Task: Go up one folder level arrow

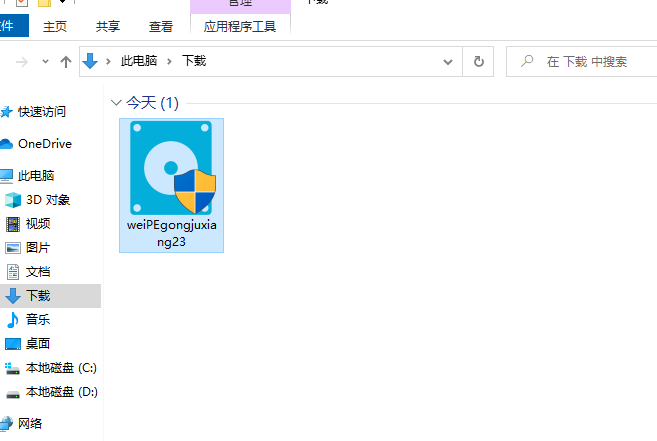Action: click(x=66, y=62)
